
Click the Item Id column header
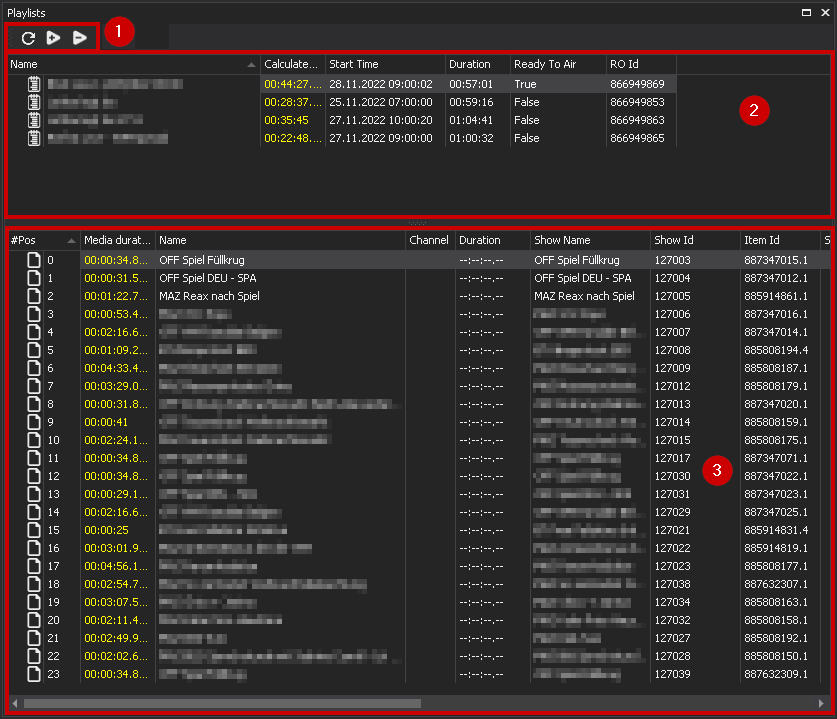tap(778, 240)
